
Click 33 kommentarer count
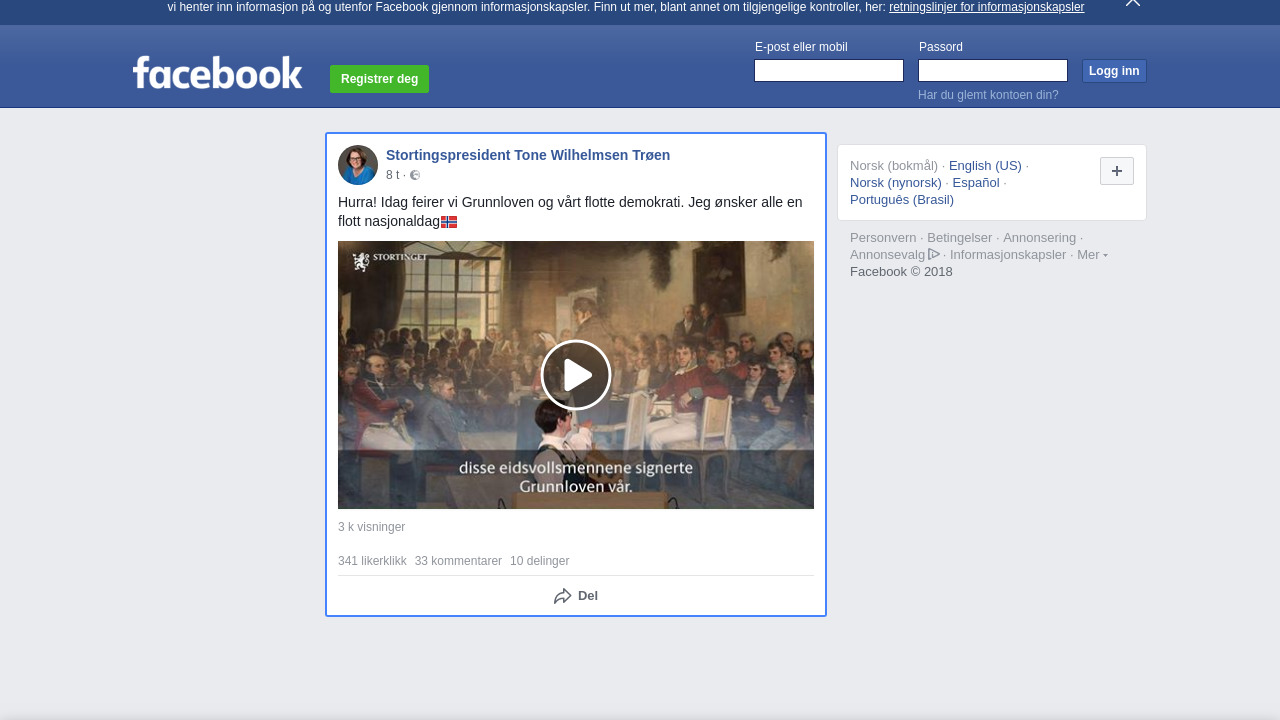pos(458,561)
